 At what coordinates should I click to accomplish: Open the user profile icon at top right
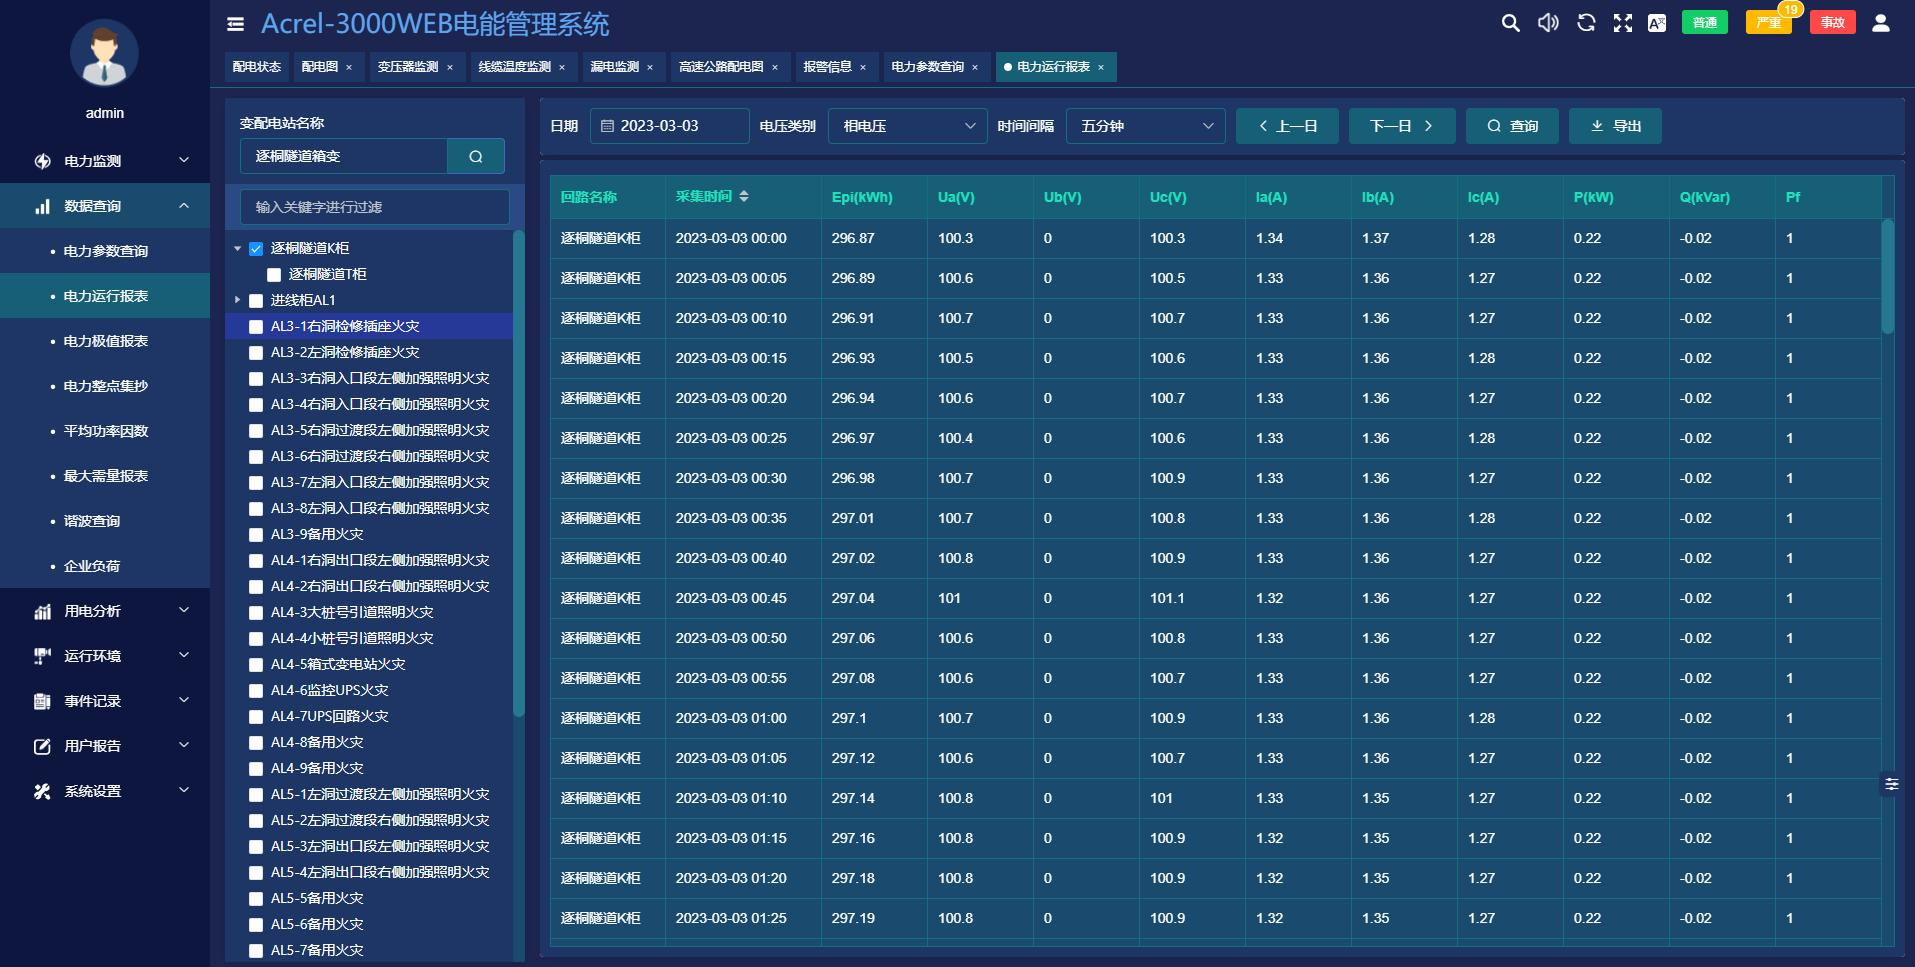click(x=1880, y=23)
